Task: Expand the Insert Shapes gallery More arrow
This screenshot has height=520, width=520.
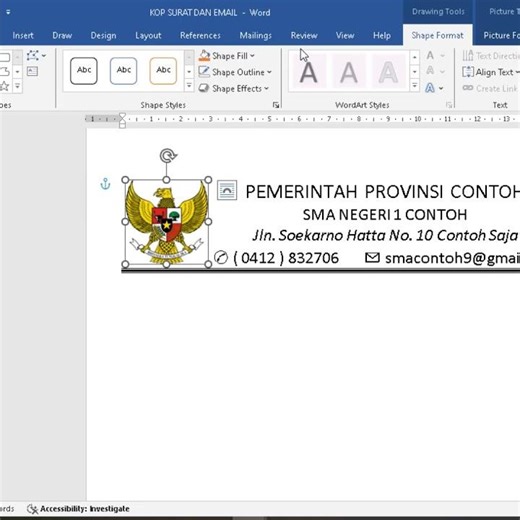Action: pyautogui.click(x=17, y=86)
